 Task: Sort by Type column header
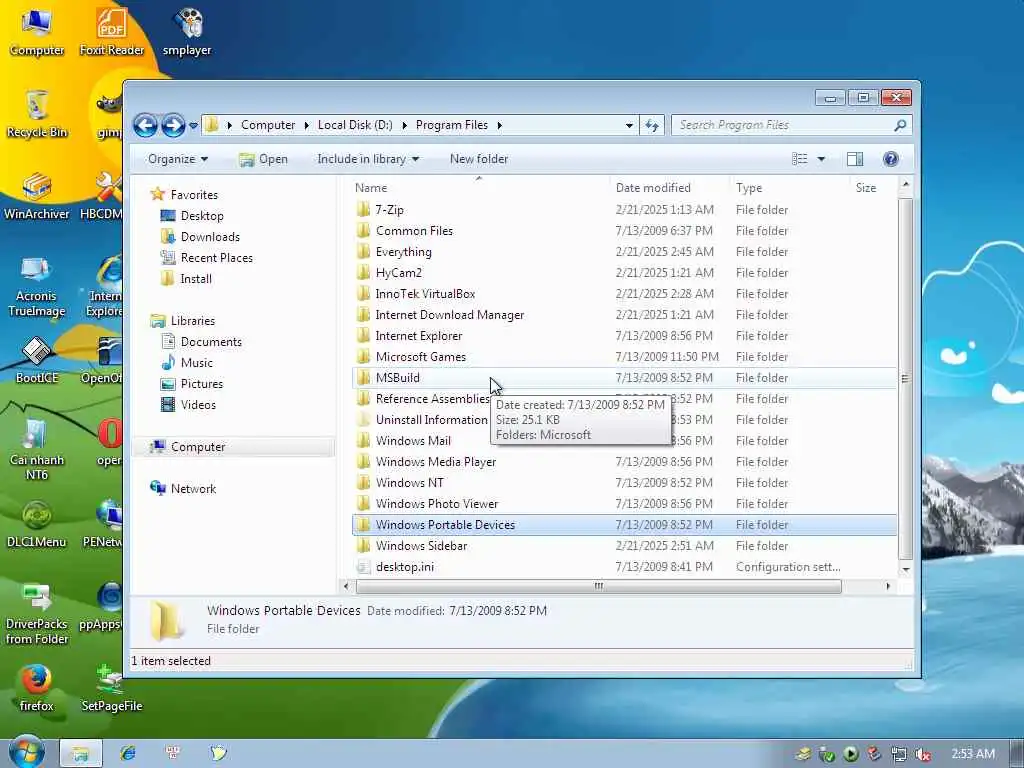(x=749, y=188)
